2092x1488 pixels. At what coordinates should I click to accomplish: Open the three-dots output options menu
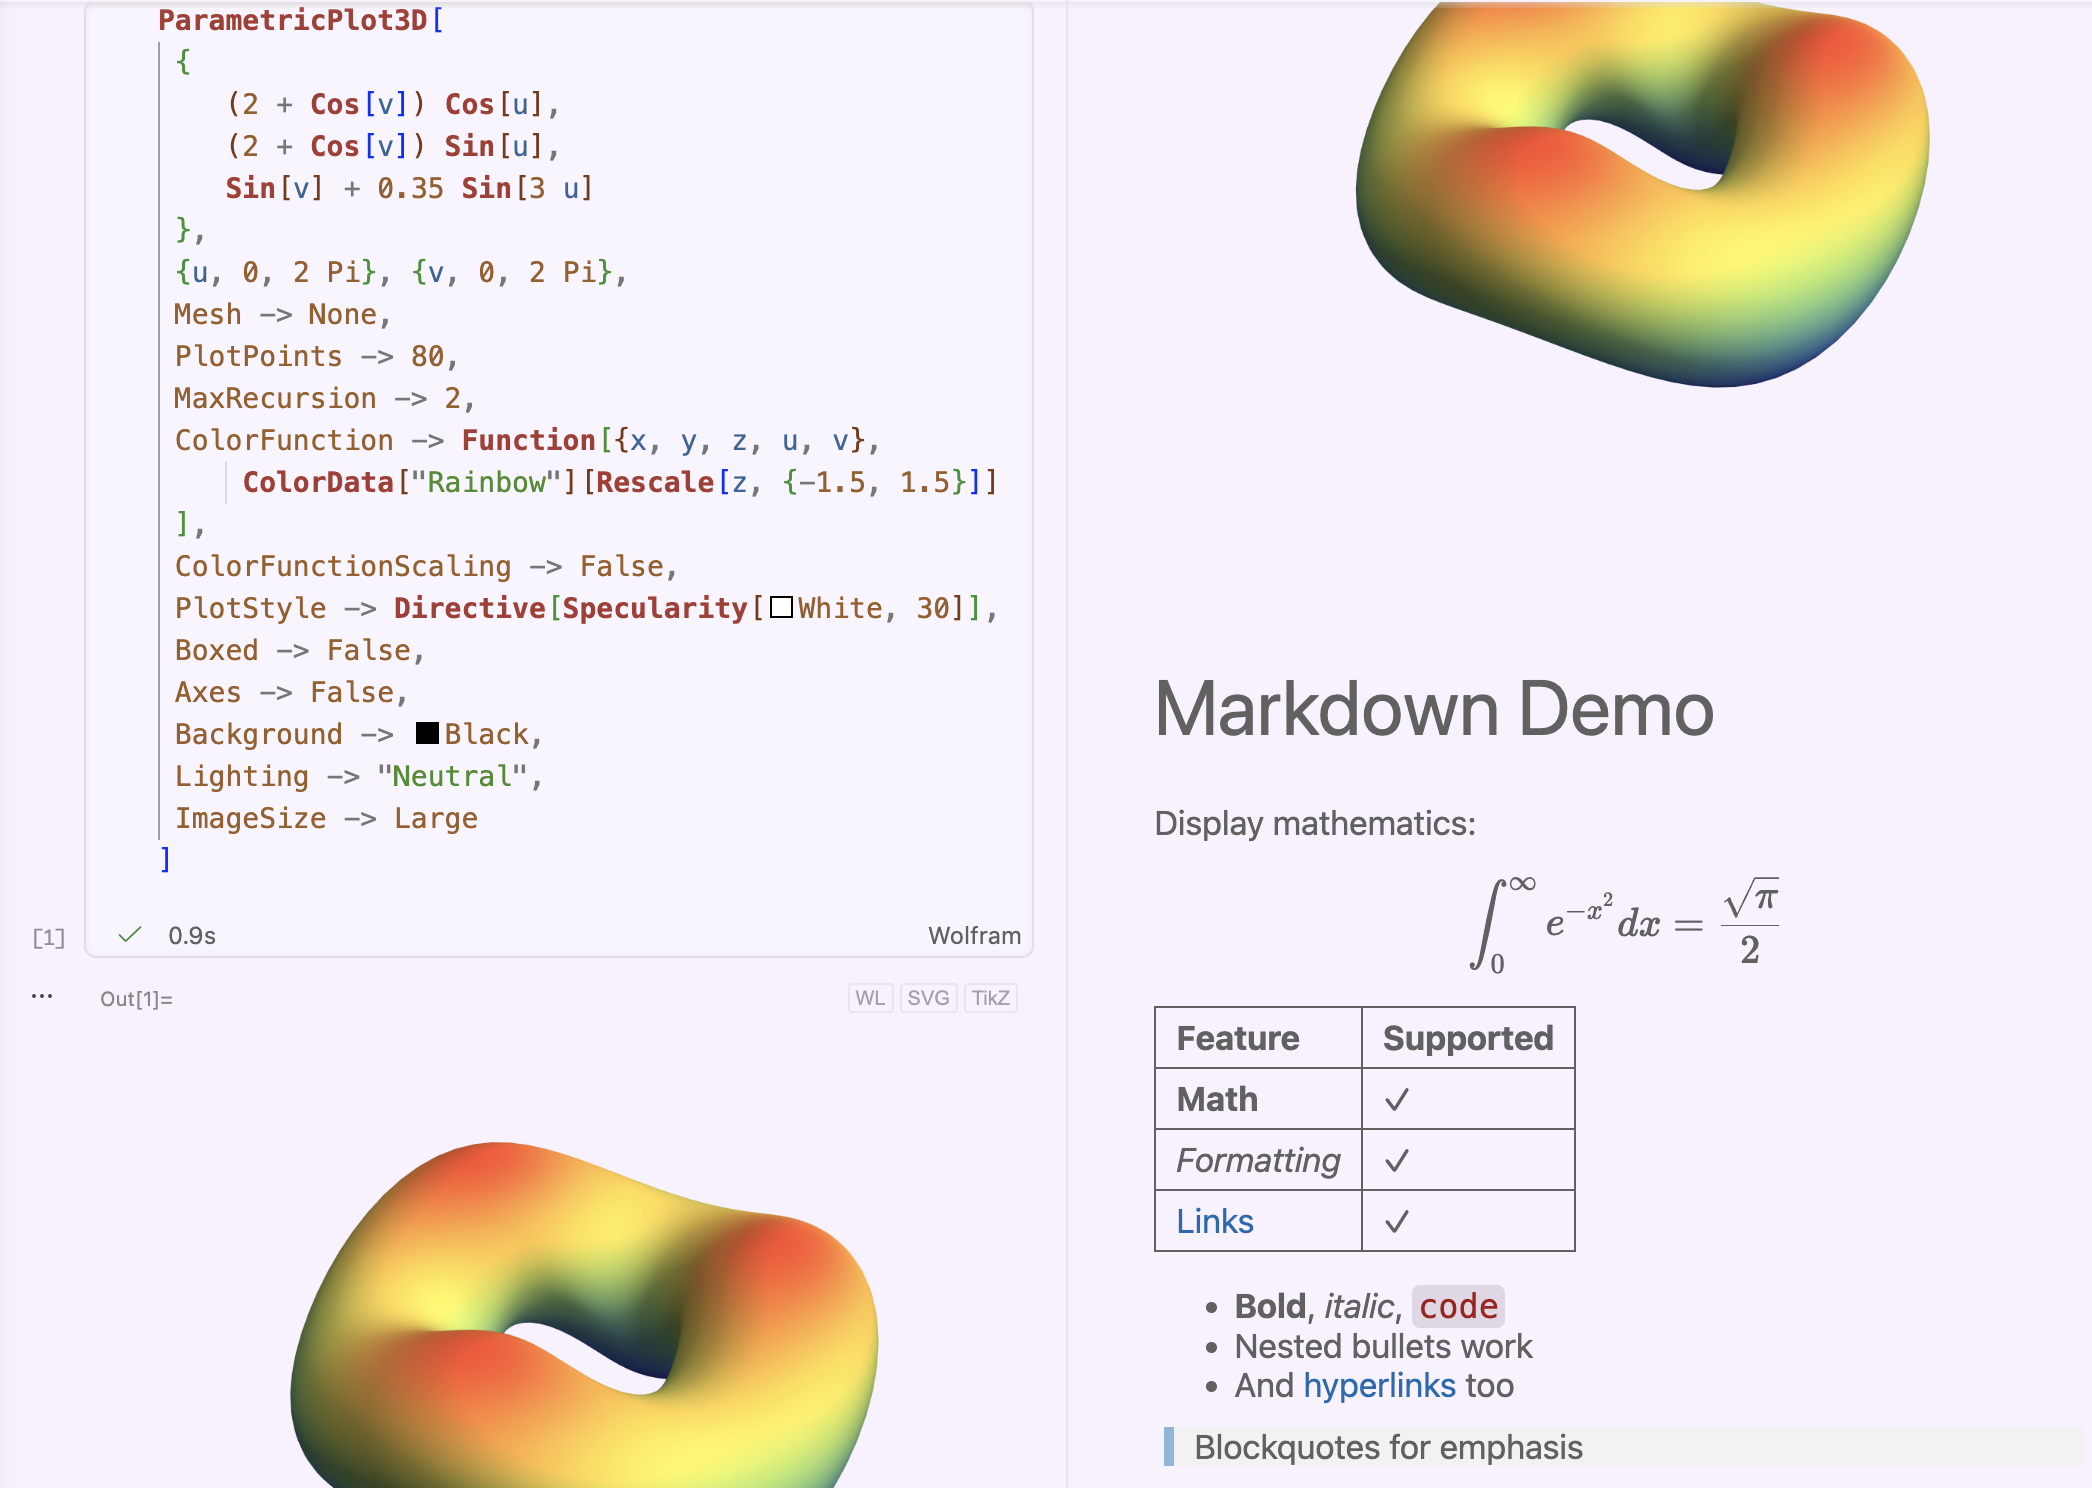click(42, 996)
